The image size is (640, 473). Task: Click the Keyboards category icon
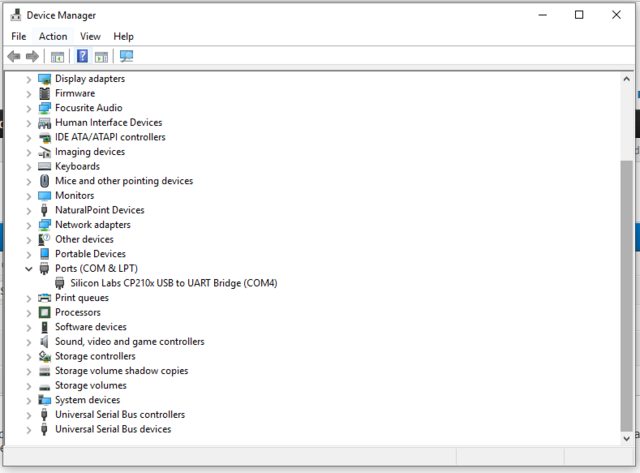[44, 167]
